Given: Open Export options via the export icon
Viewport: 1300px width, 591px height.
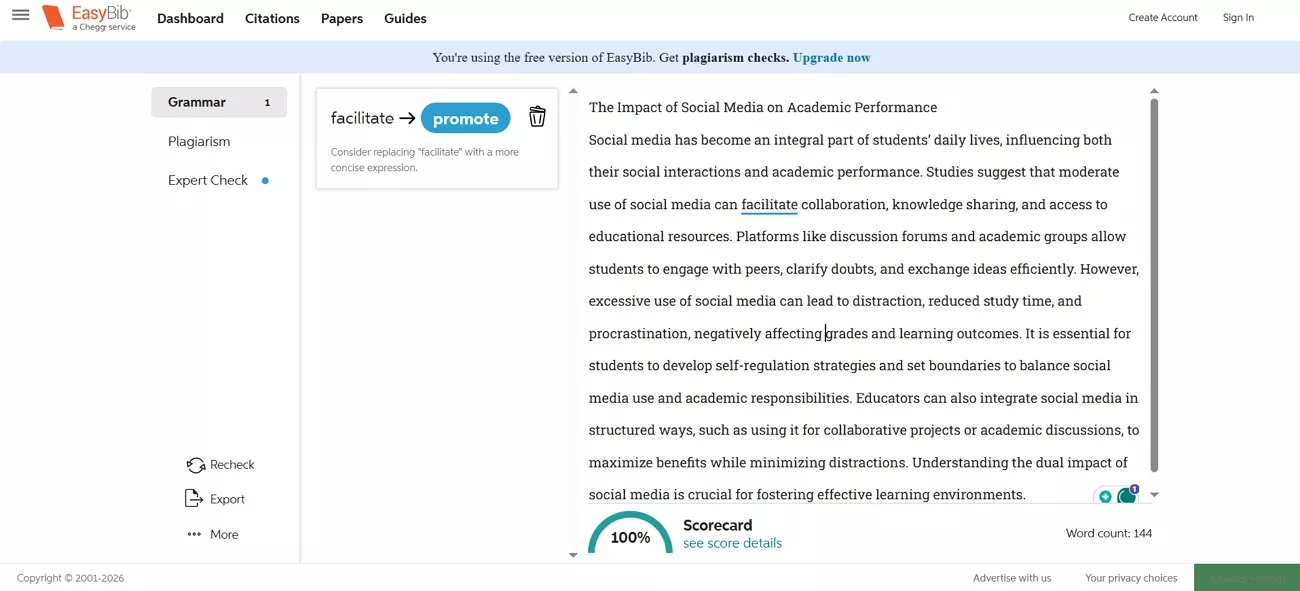Looking at the screenshot, I should (x=193, y=498).
